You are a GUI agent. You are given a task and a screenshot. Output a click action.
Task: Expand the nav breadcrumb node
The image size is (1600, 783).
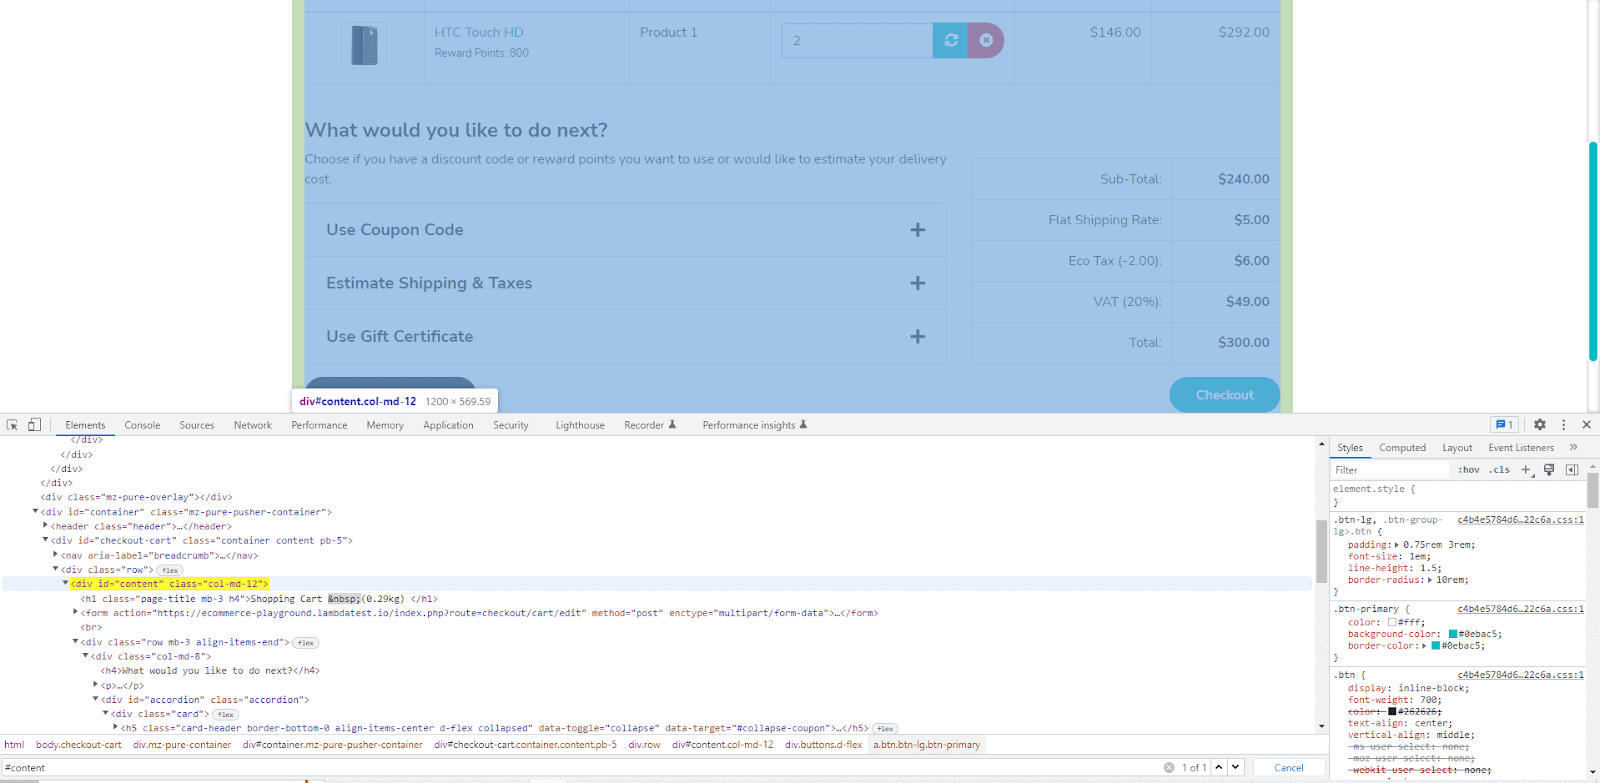click(x=55, y=555)
